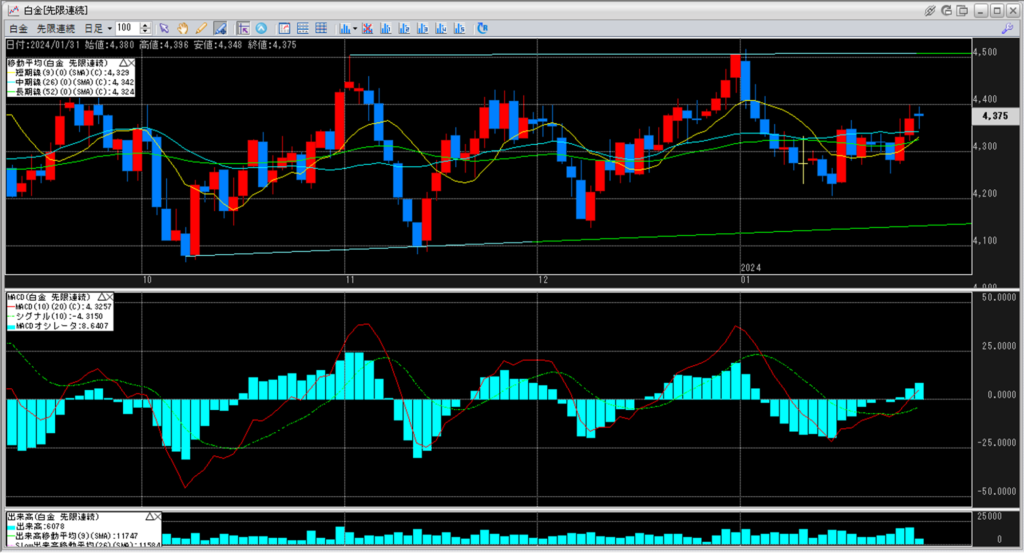Collapse the MACD legend with triangle
The width and height of the screenshot is (1024, 553).
pos(101,297)
